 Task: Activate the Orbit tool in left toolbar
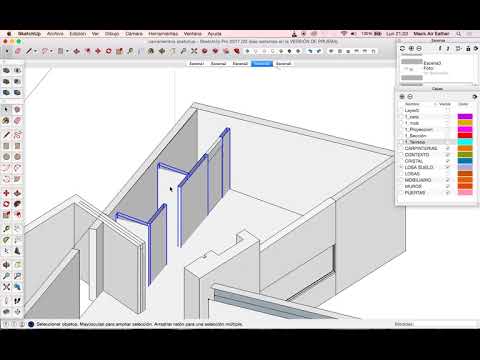coord(6,265)
